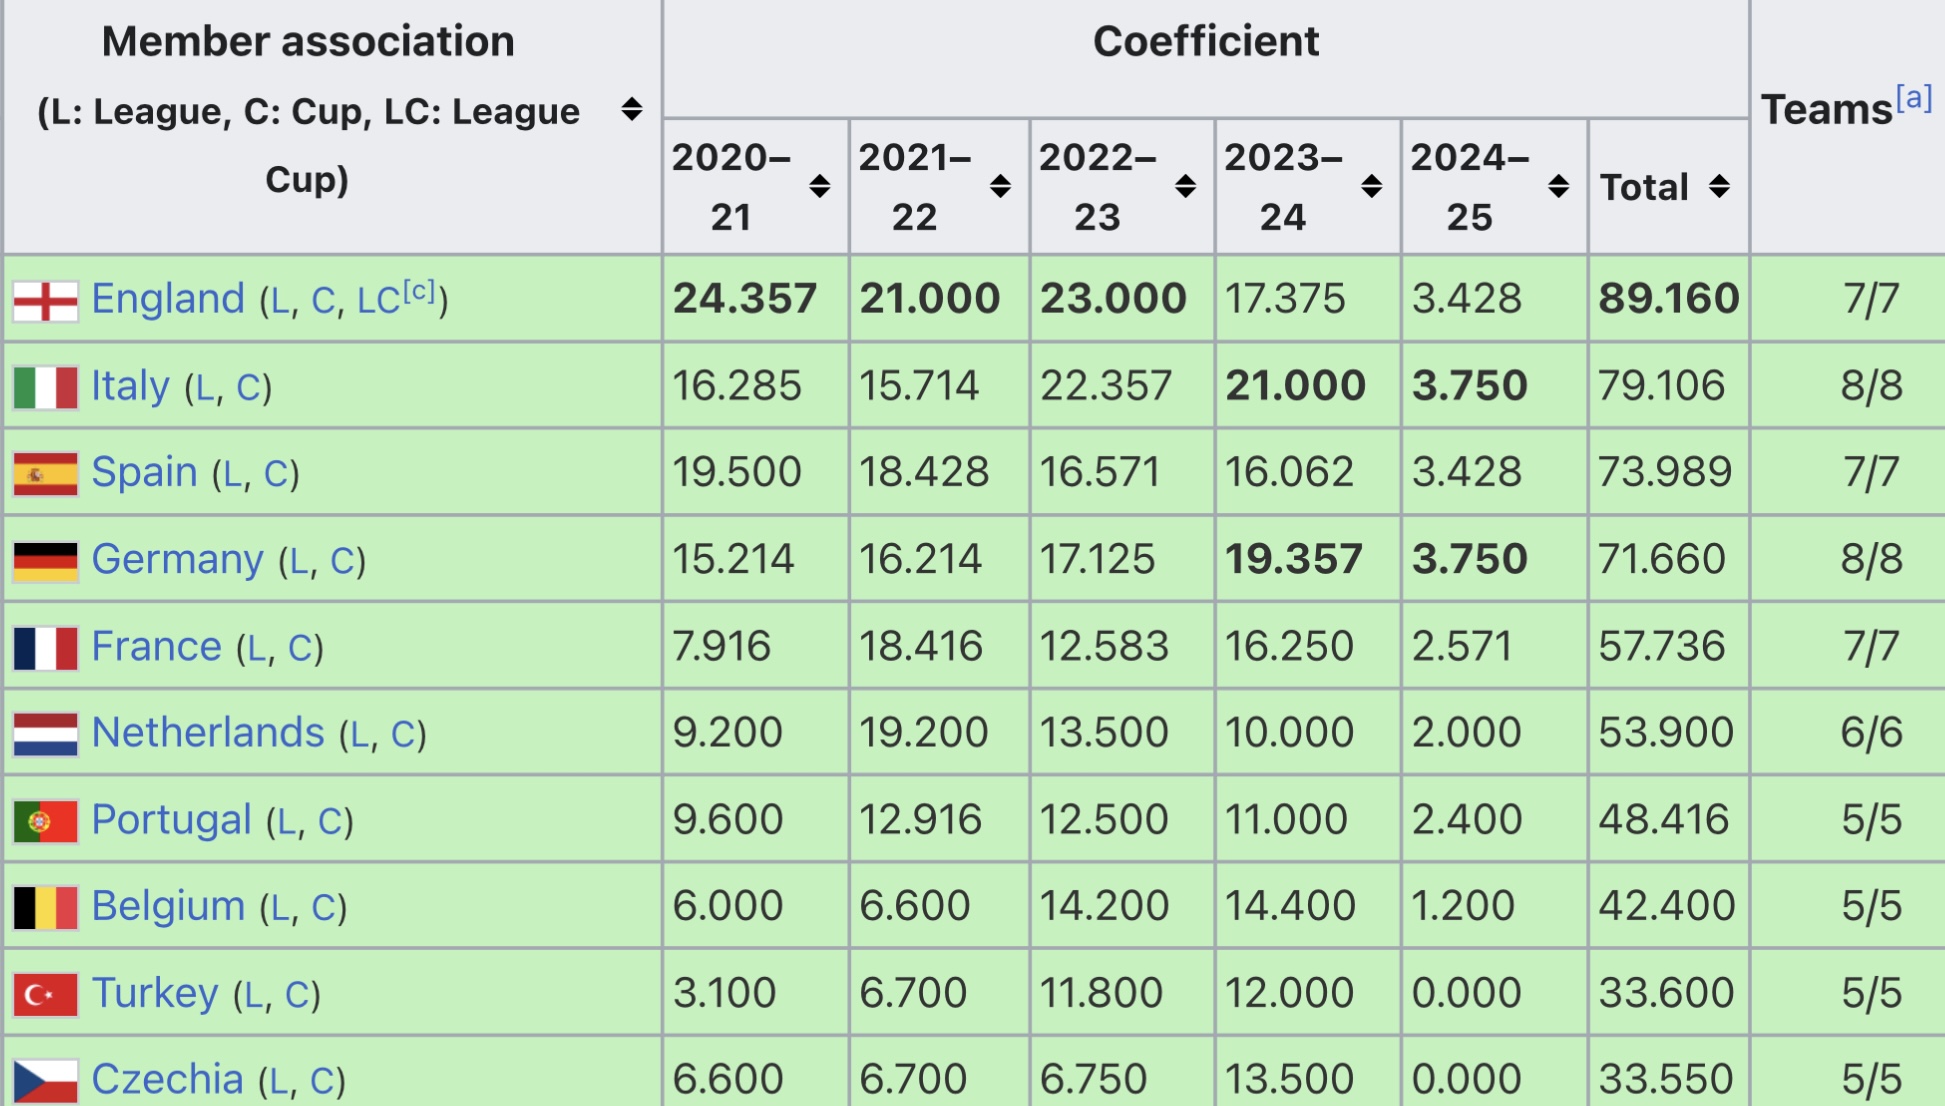Click the Portugal flag icon
The width and height of the screenshot is (1945, 1106).
(46, 821)
